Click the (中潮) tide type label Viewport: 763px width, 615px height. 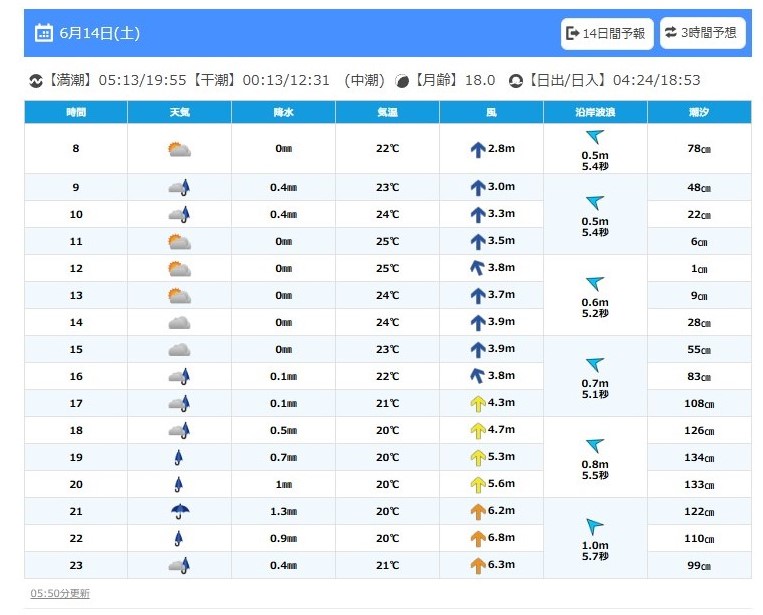[364, 80]
